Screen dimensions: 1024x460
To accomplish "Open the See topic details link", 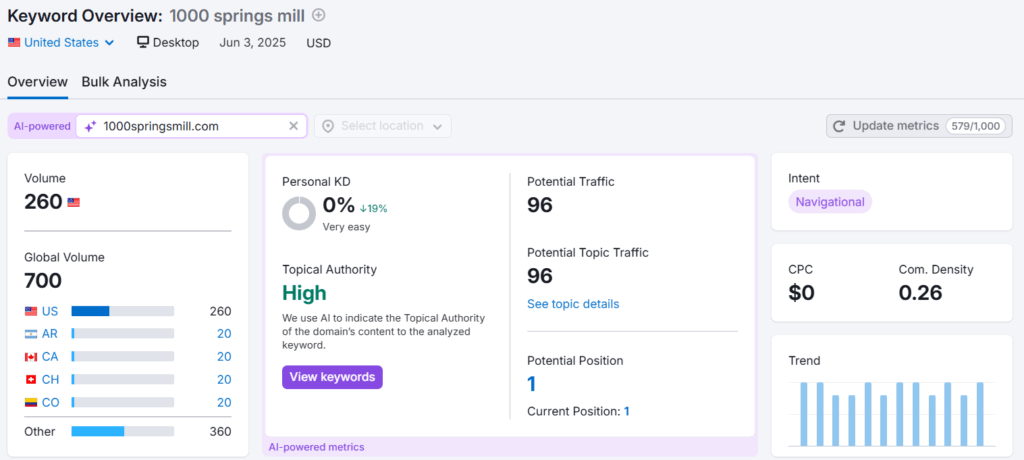I will [573, 304].
